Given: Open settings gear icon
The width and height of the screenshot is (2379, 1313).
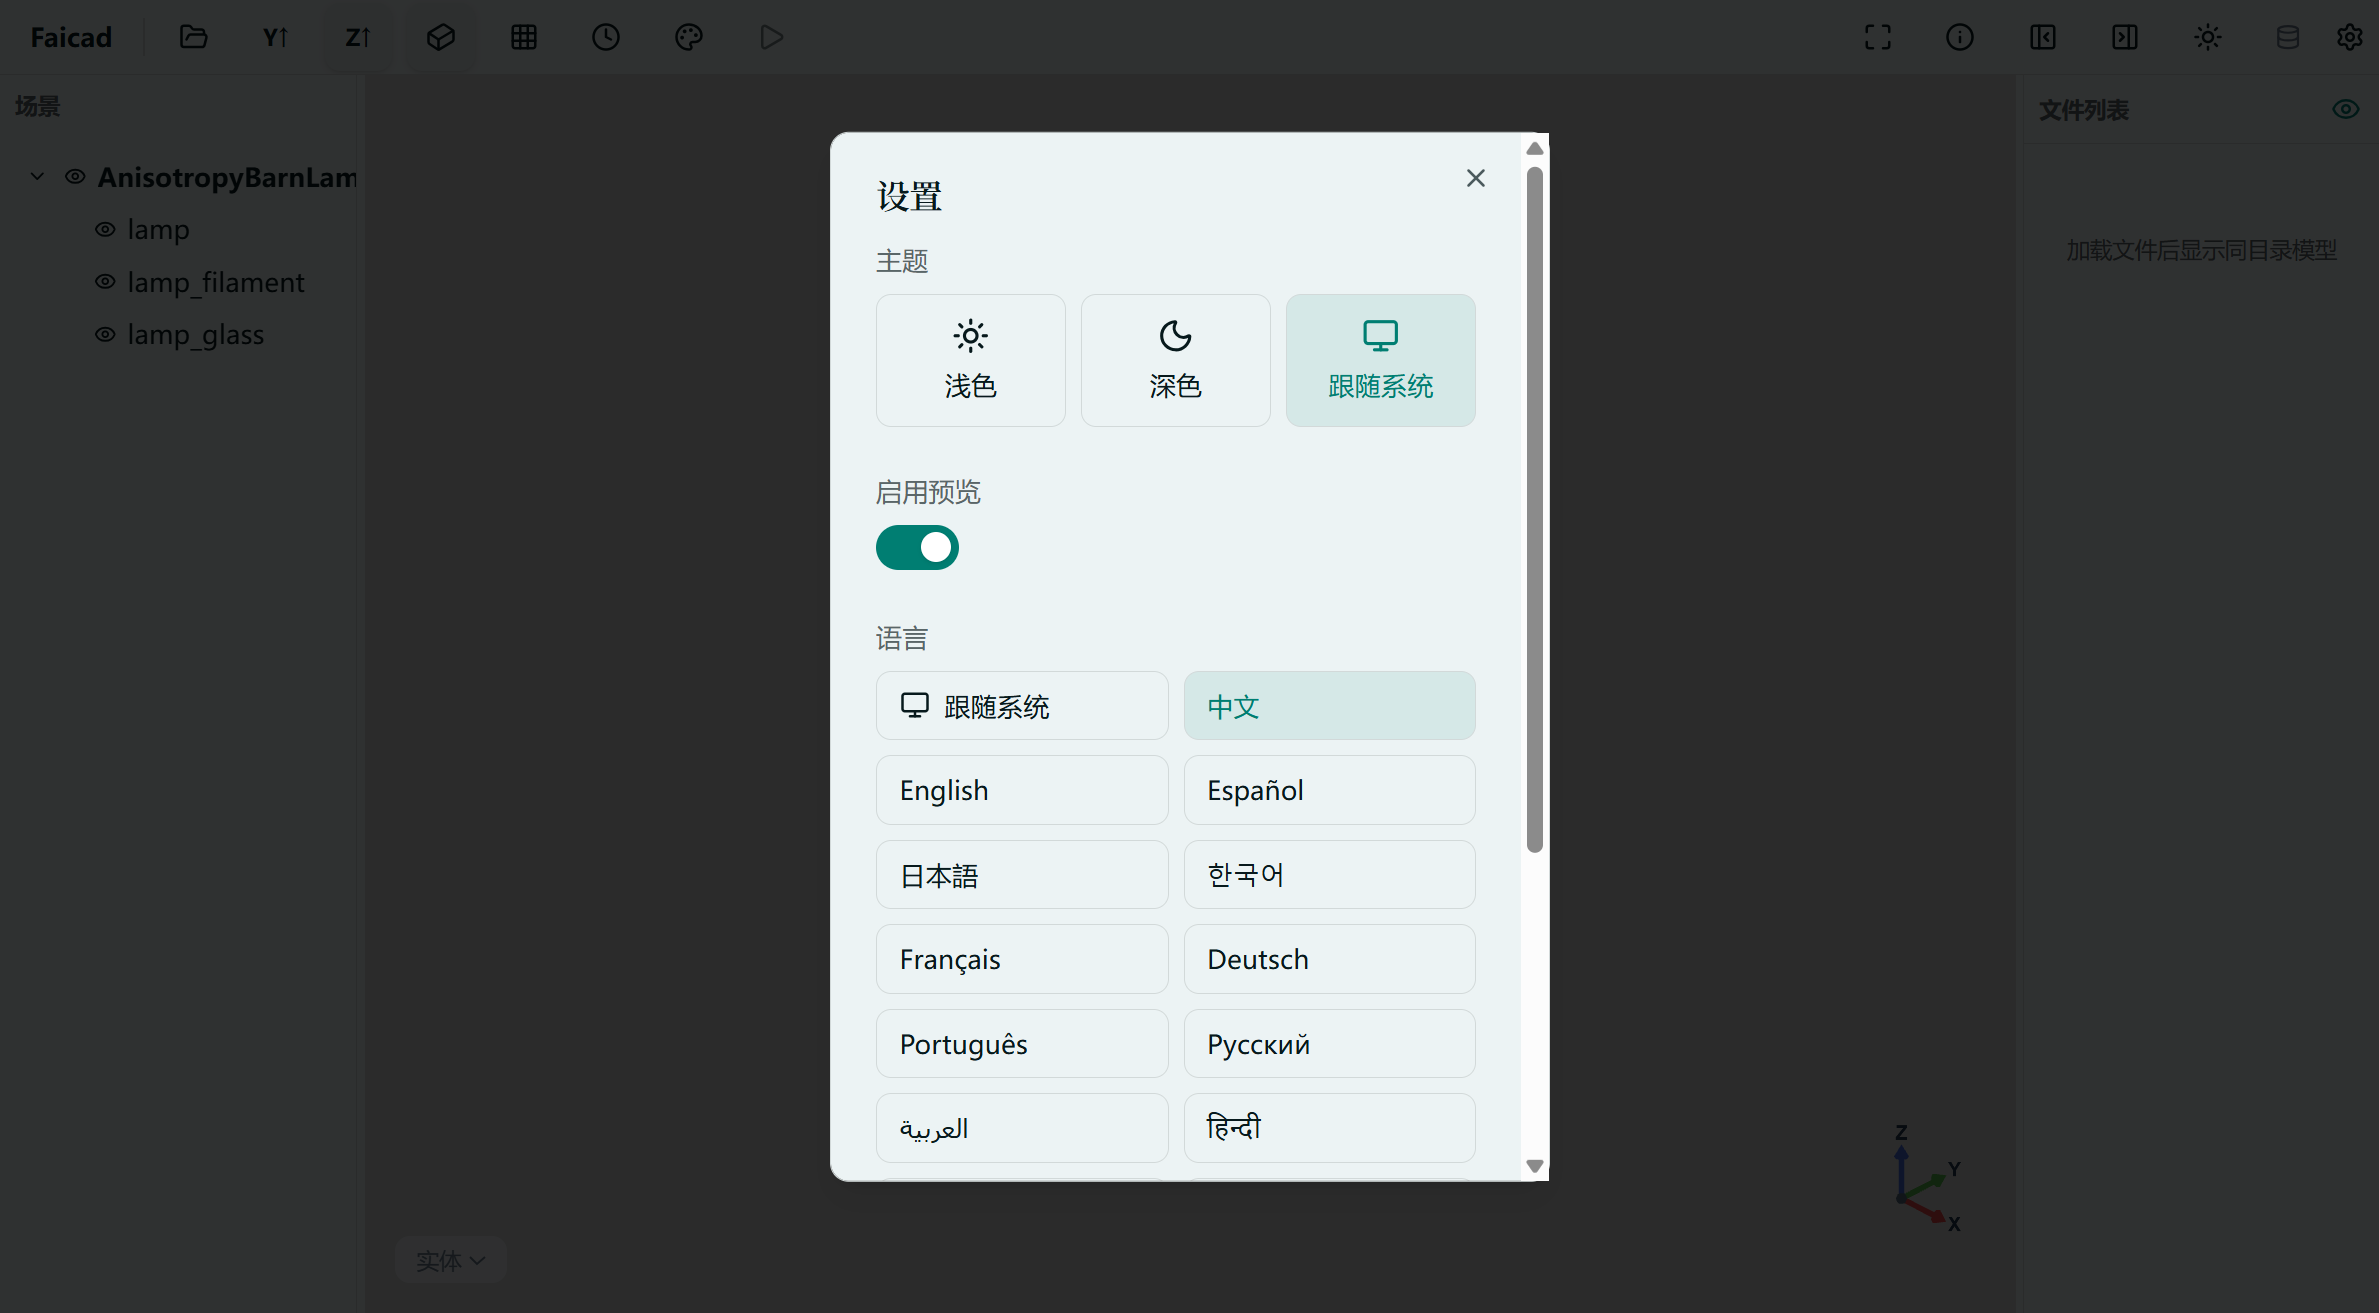Looking at the screenshot, I should [x=2349, y=37].
